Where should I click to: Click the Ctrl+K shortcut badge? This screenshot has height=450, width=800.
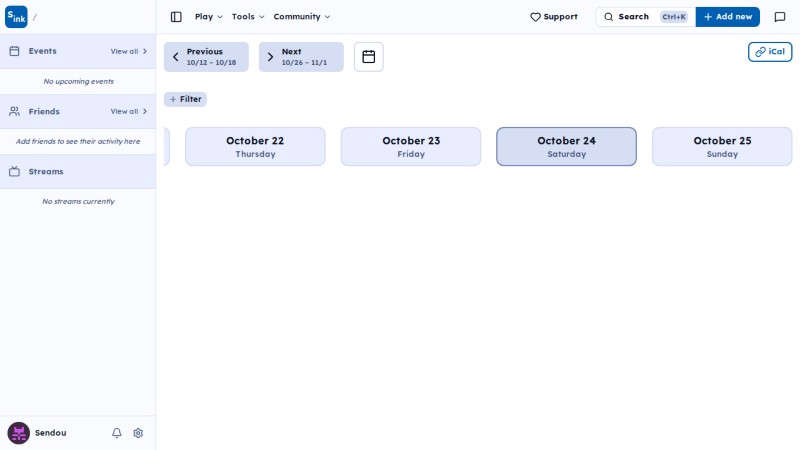(673, 17)
